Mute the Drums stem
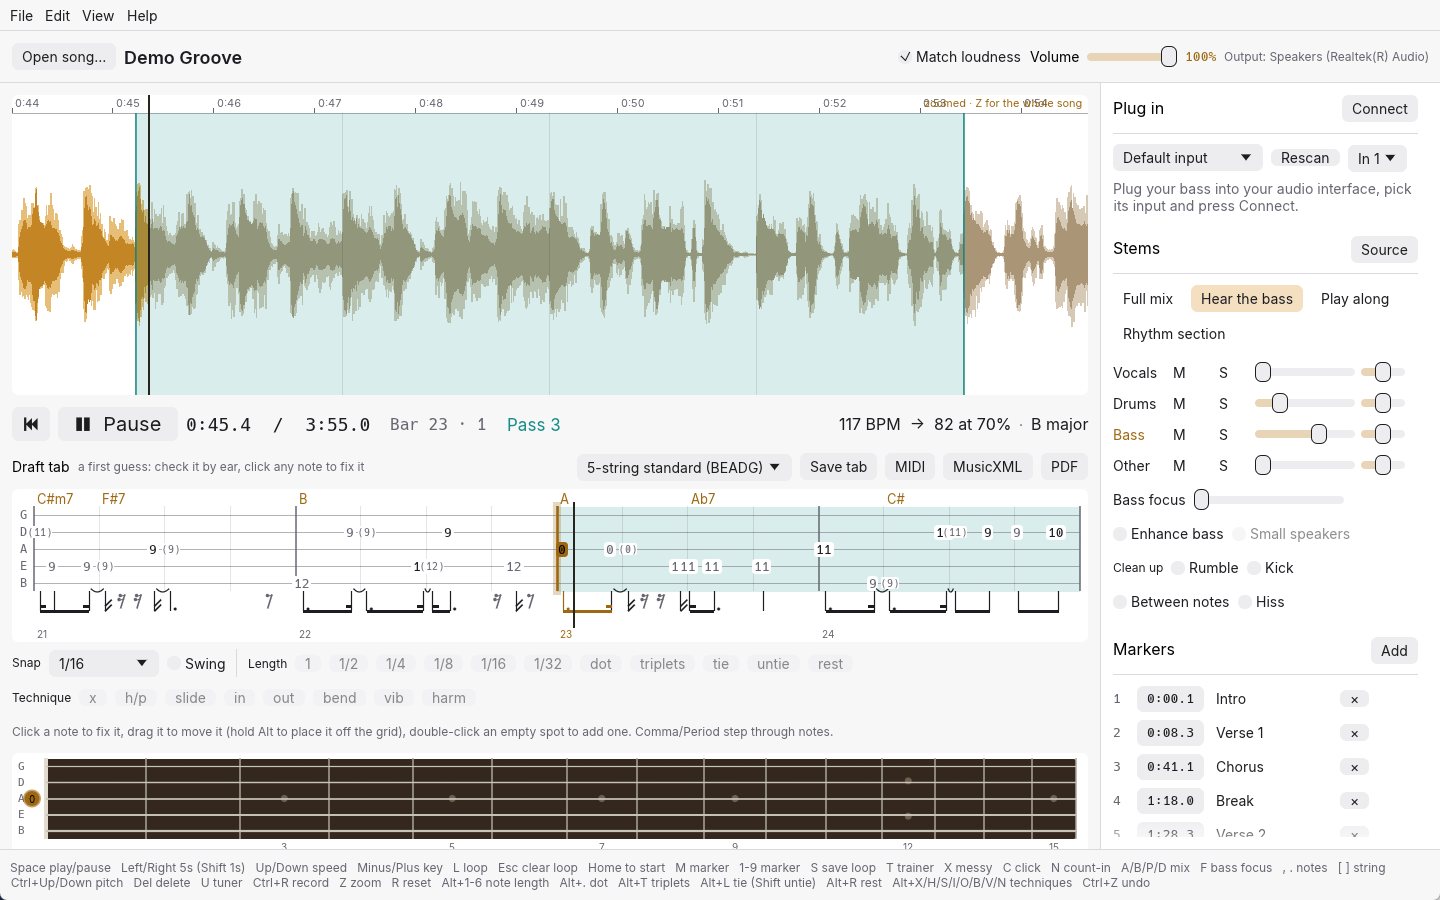The image size is (1440, 900). click(x=1179, y=404)
